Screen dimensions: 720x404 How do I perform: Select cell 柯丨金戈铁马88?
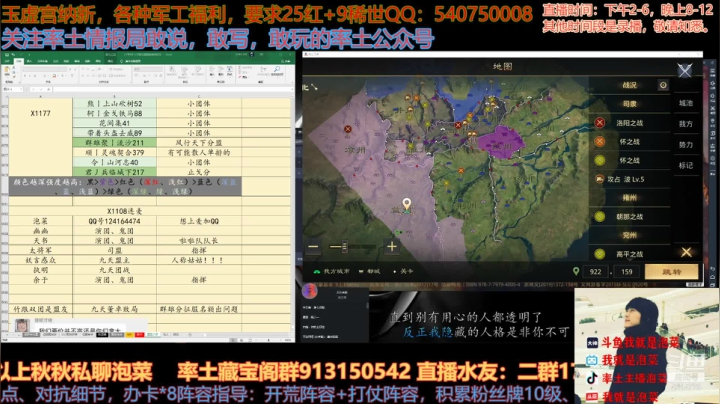tap(114, 113)
